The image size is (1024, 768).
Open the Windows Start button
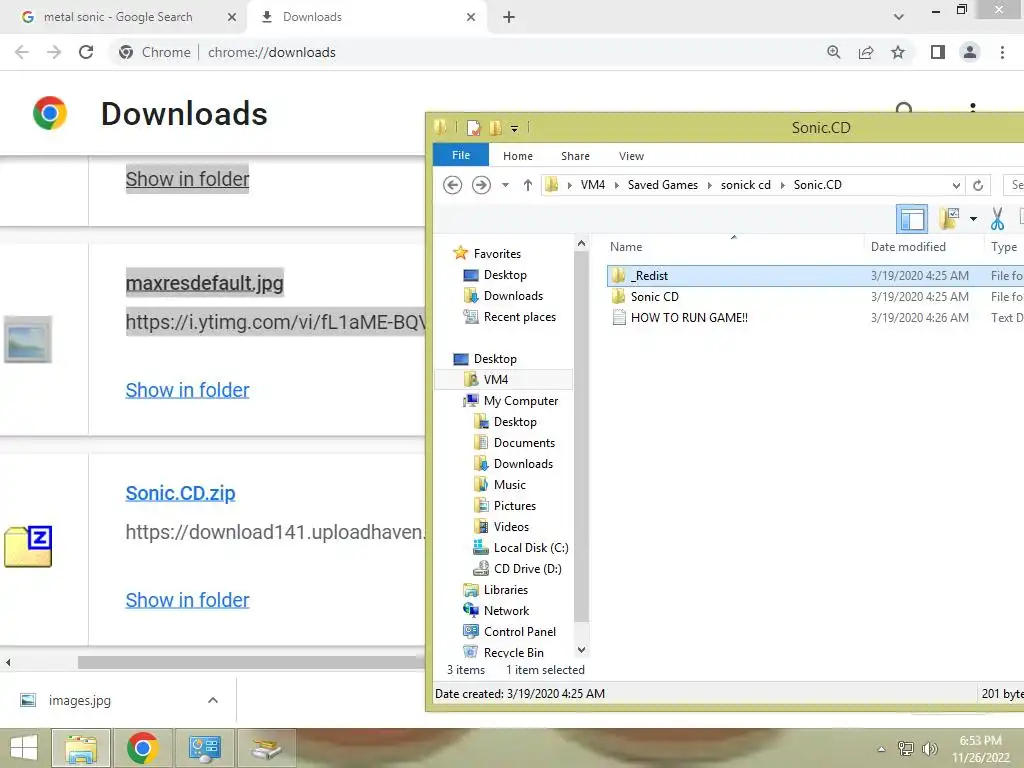point(24,748)
